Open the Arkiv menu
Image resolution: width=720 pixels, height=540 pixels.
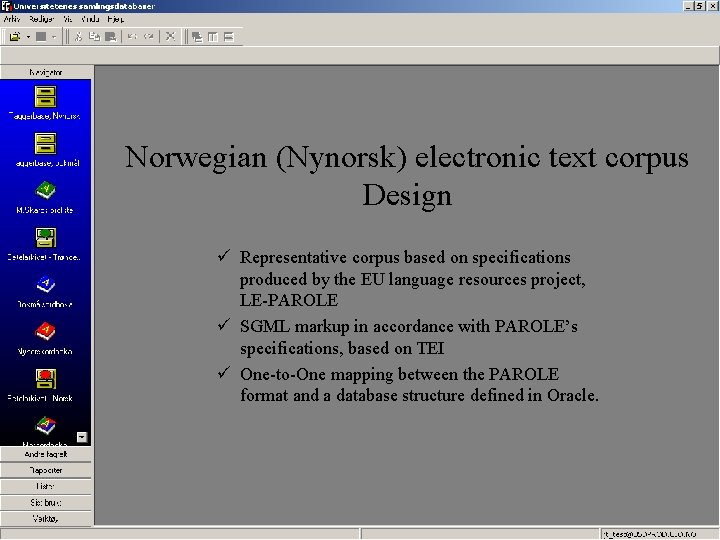pyautogui.click(x=12, y=19)
